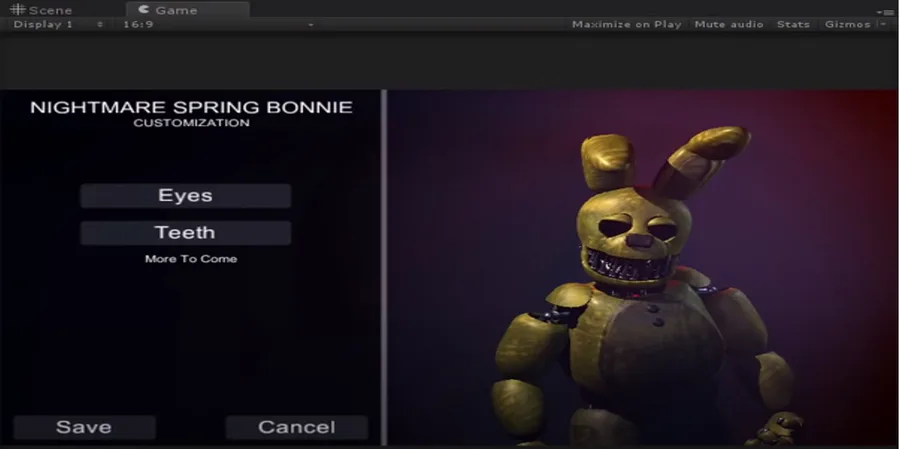Switch to the Scene tab

41,10
